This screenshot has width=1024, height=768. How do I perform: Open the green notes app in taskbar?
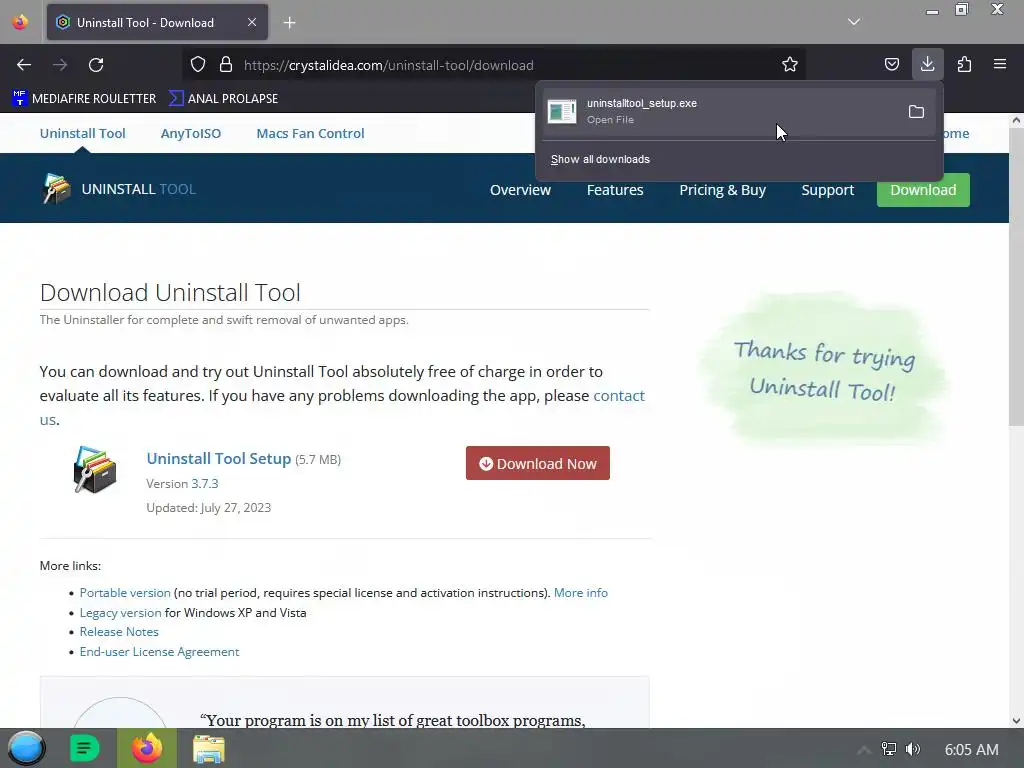coord(84,748)
